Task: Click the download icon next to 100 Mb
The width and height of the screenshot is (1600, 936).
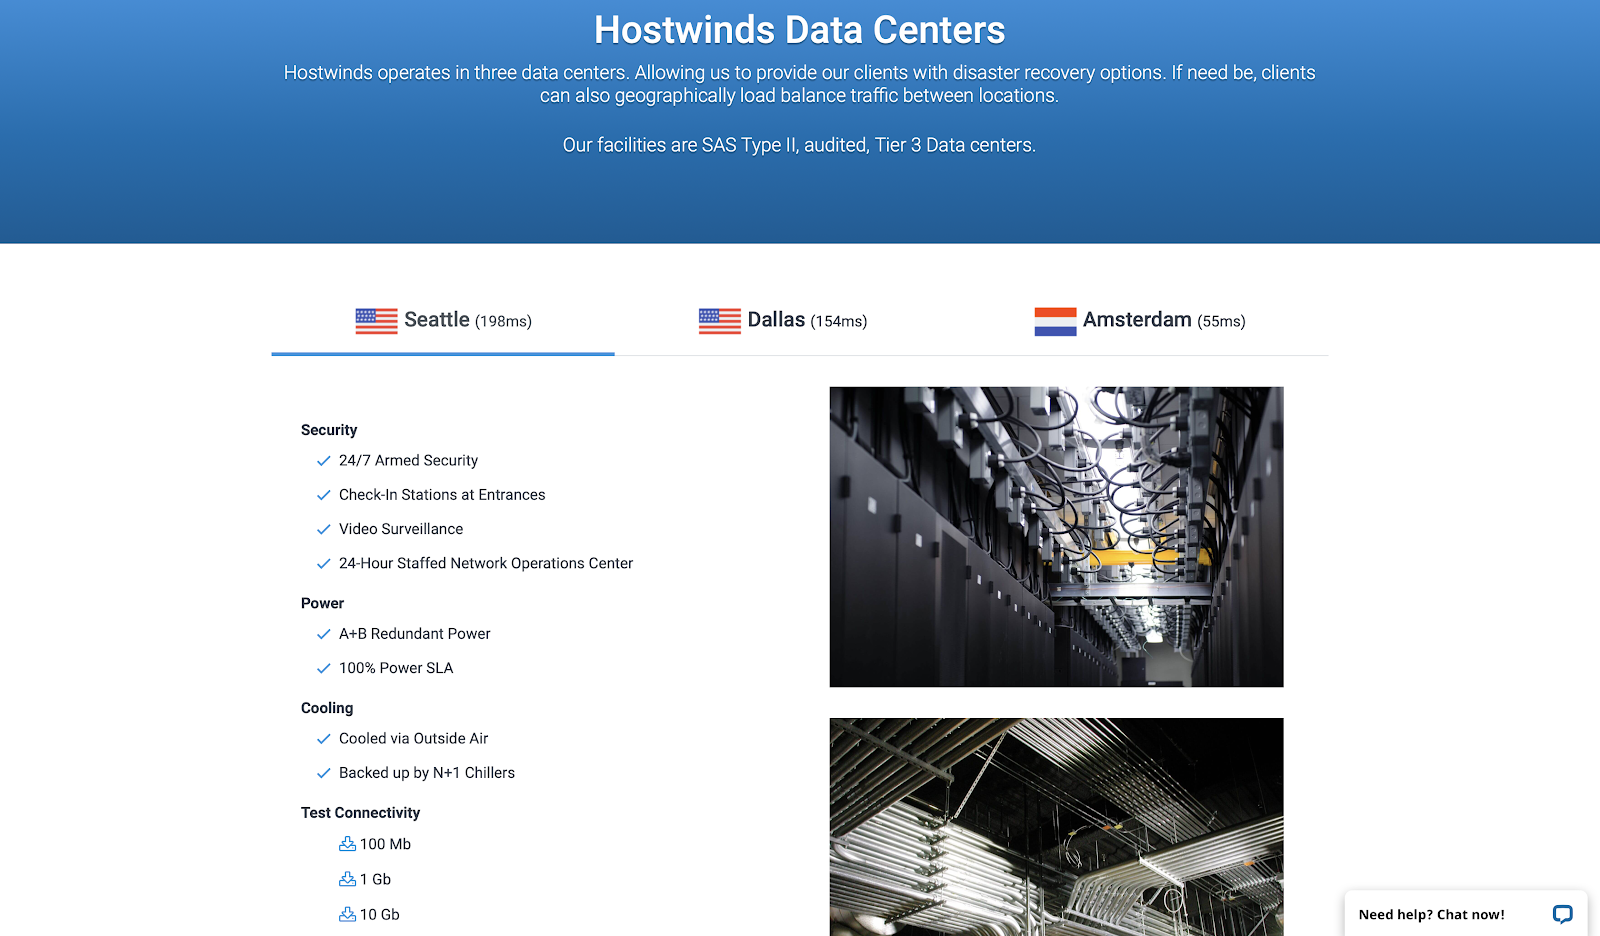Action: [347, 844]
